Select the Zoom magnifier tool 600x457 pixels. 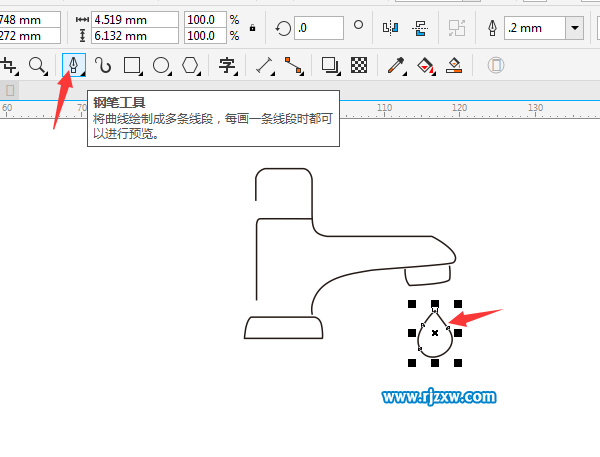pos(38,66)
